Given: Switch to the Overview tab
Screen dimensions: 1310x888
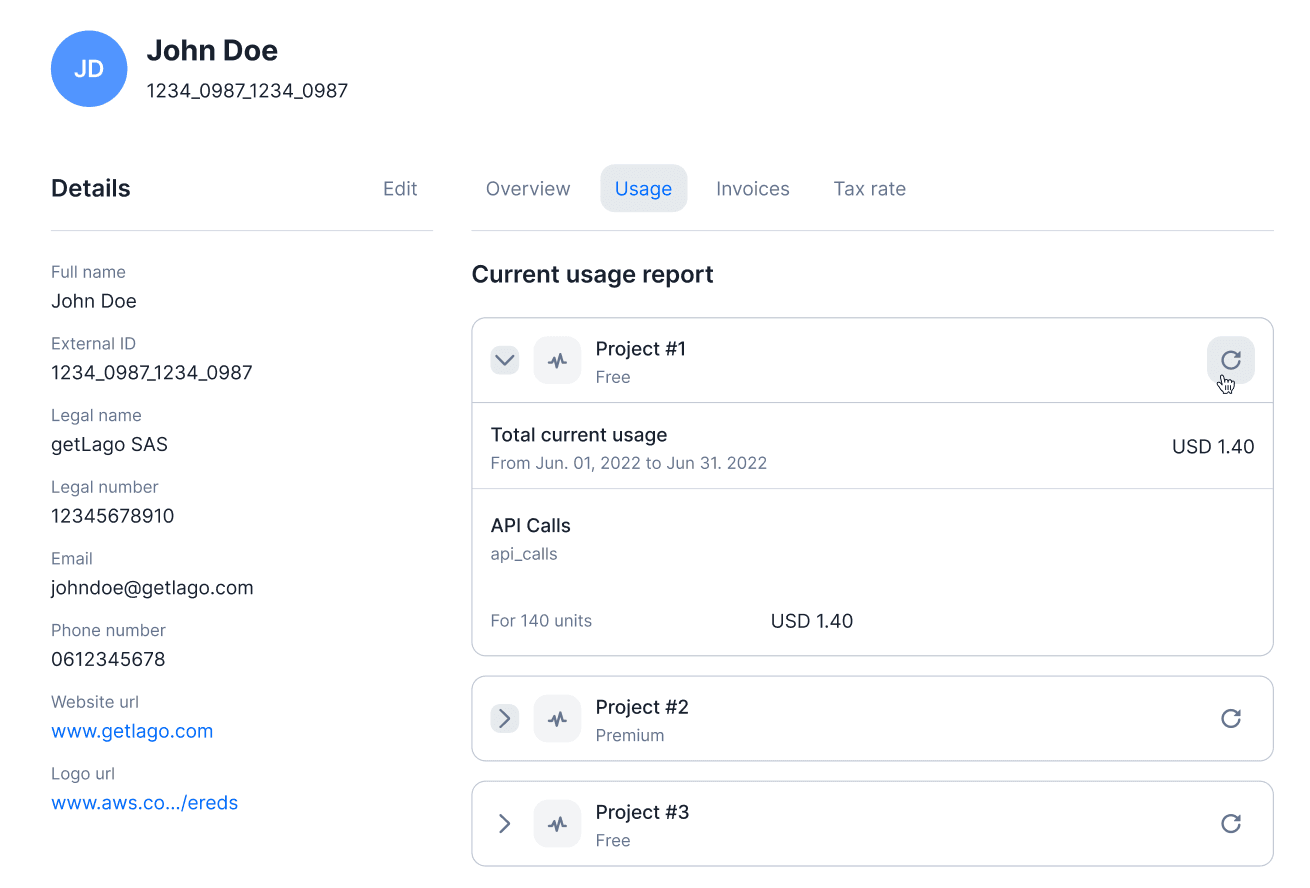Looking at the screenshot, I should pyautogui.click(x=528, y=189).
